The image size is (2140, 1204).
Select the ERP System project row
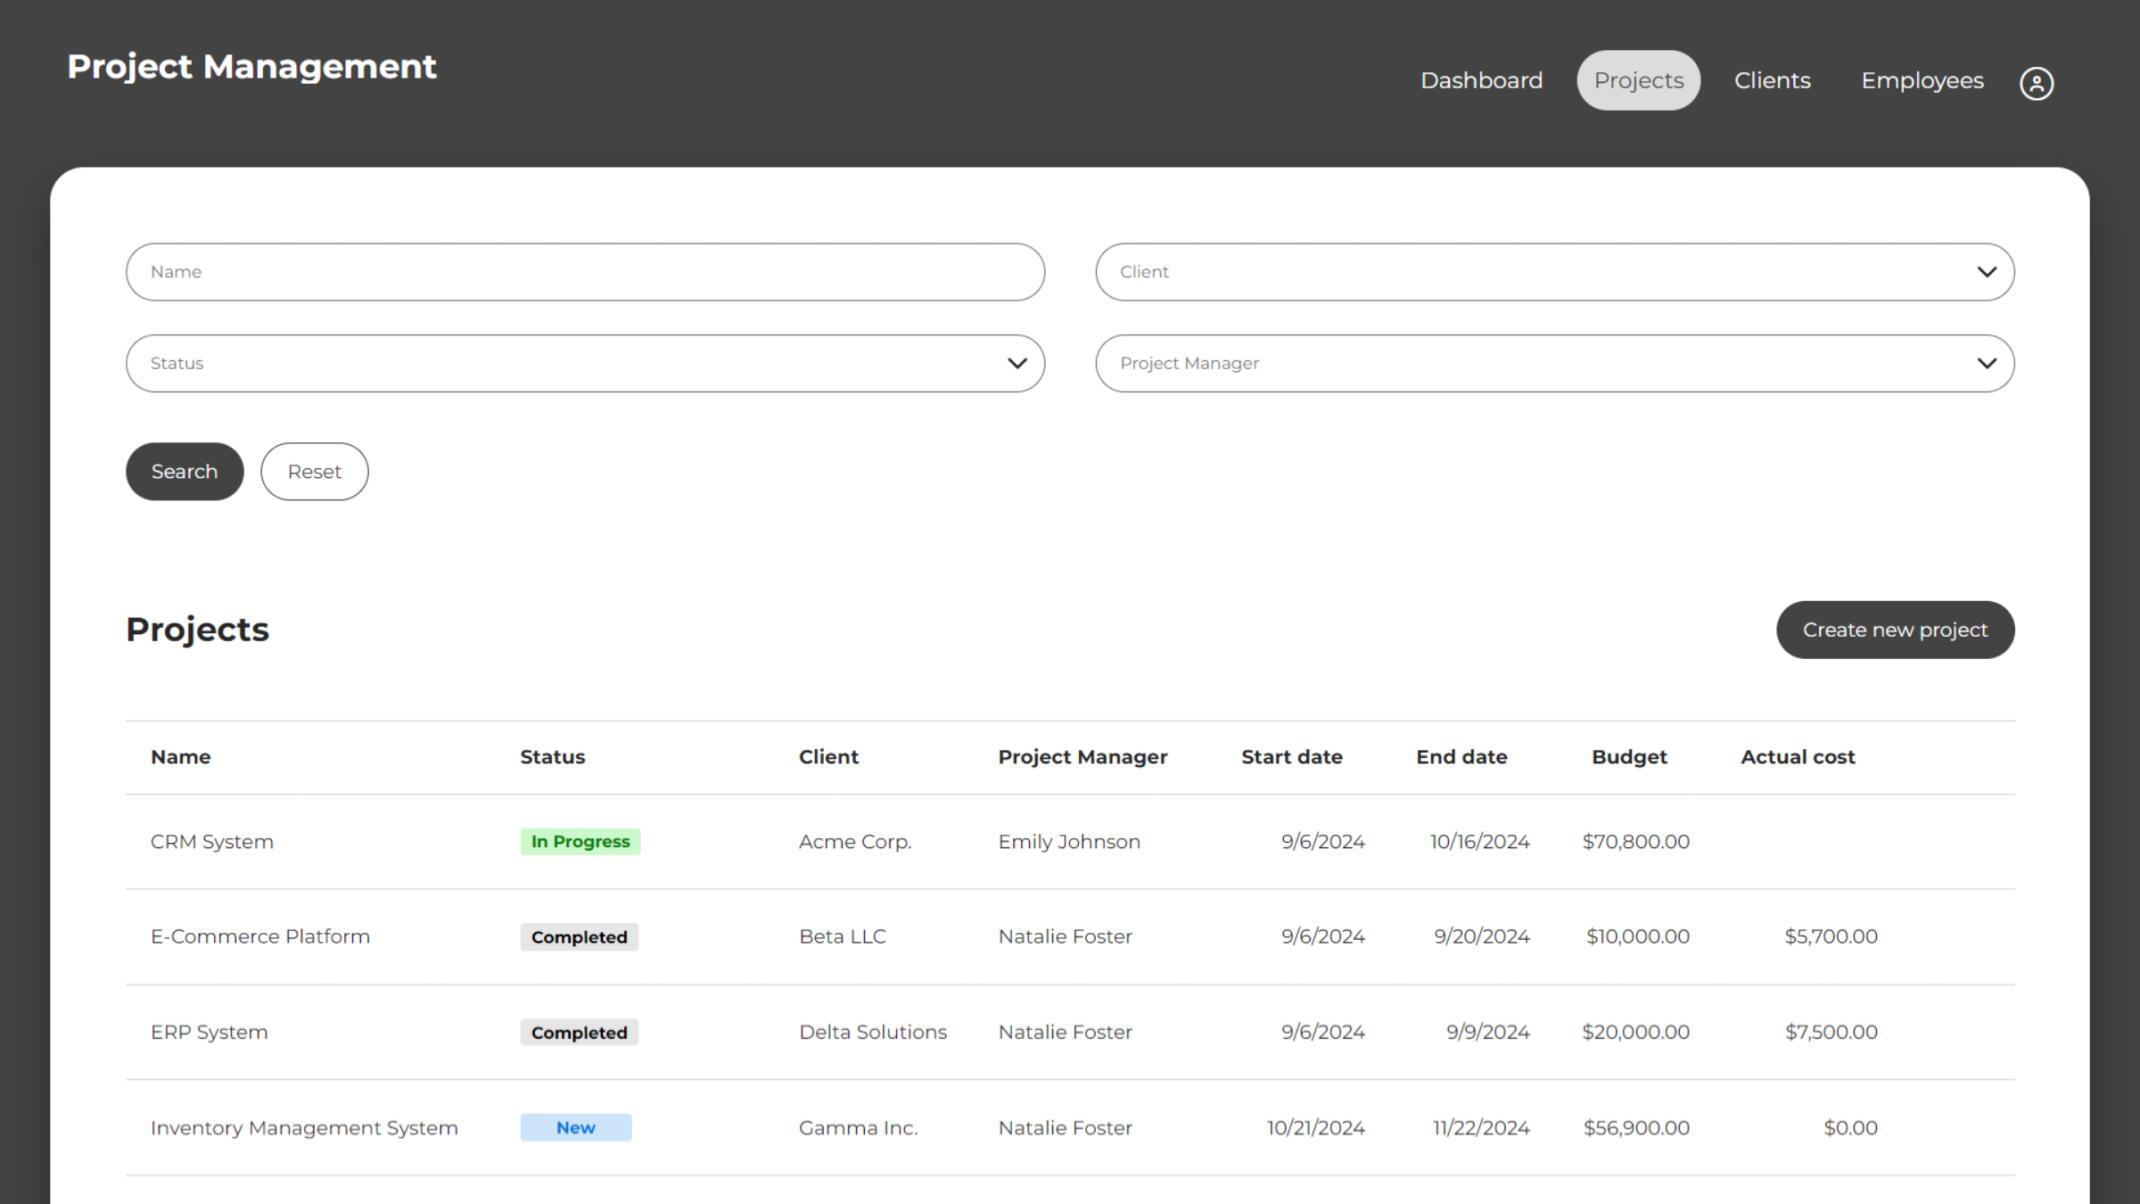tap(209, 1032)
